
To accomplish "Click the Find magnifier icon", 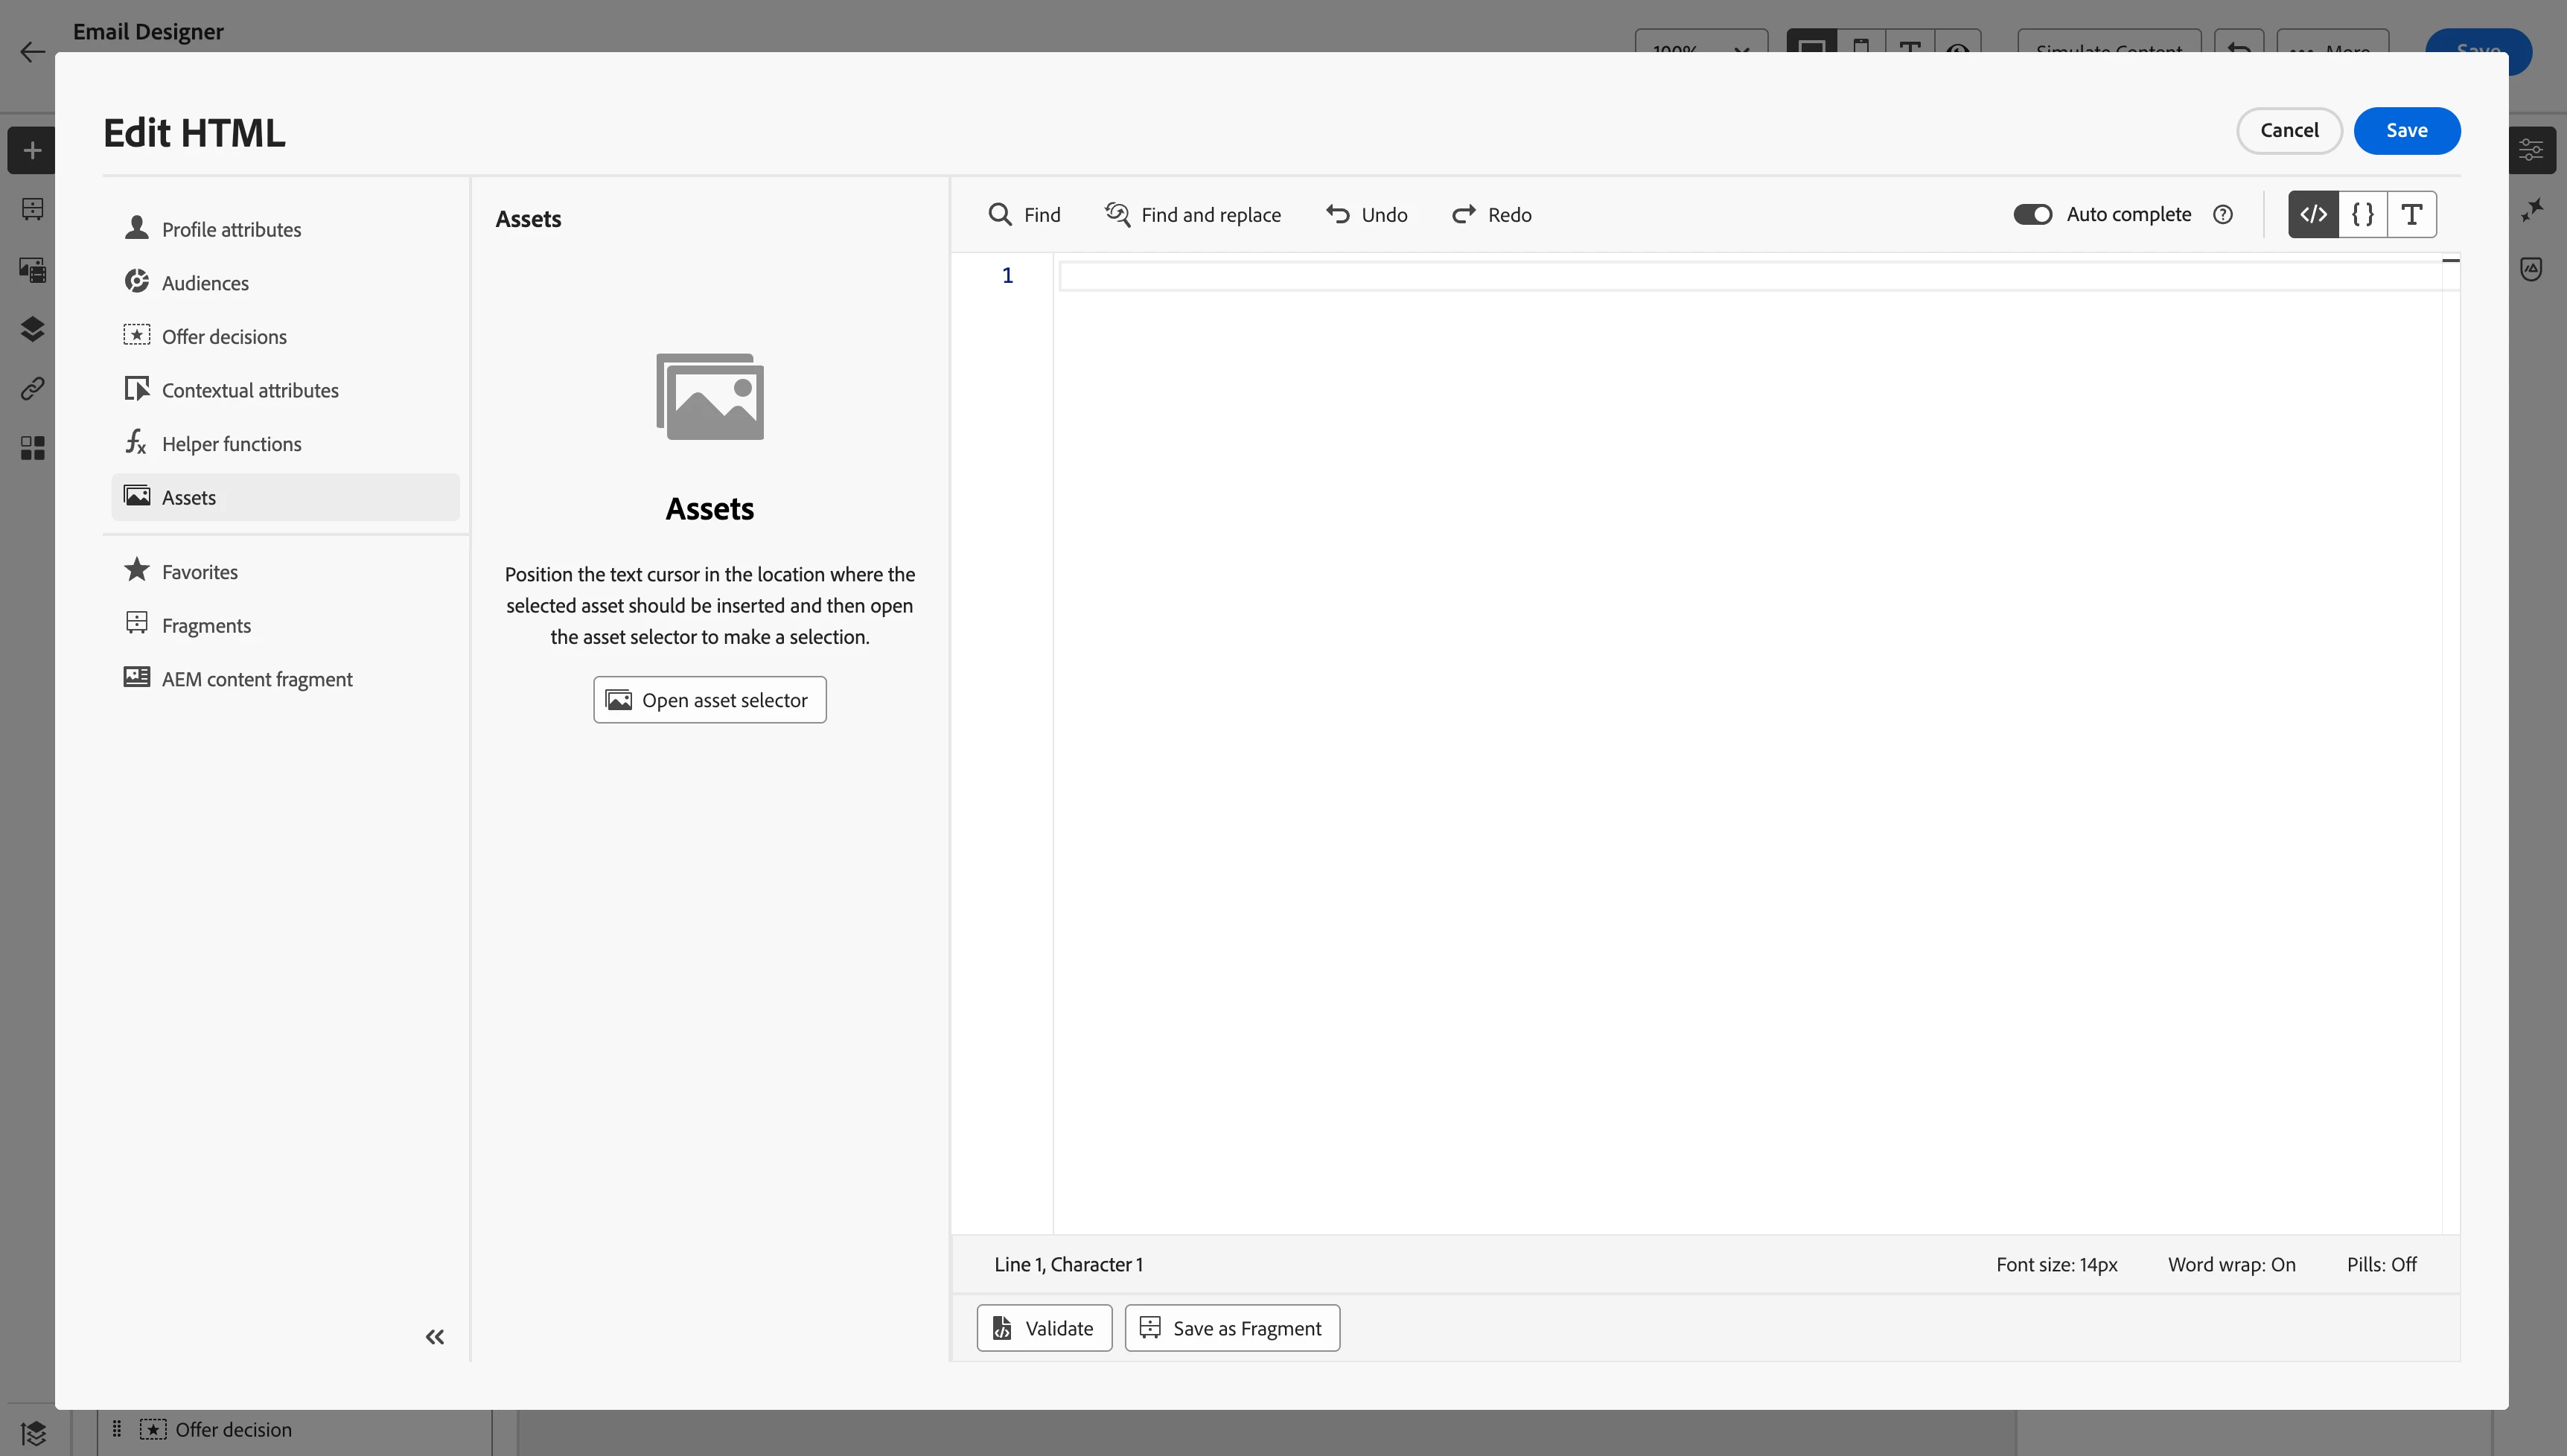I will (999, 214).
